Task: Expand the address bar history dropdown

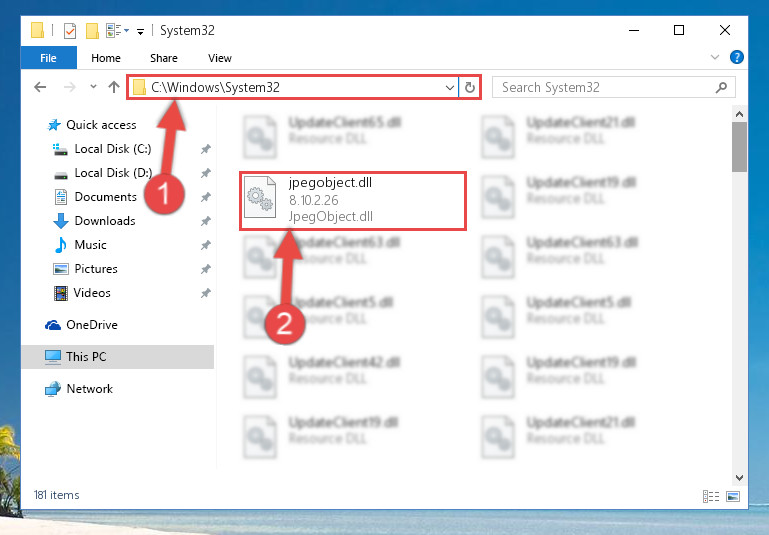Action: (450, 88)
